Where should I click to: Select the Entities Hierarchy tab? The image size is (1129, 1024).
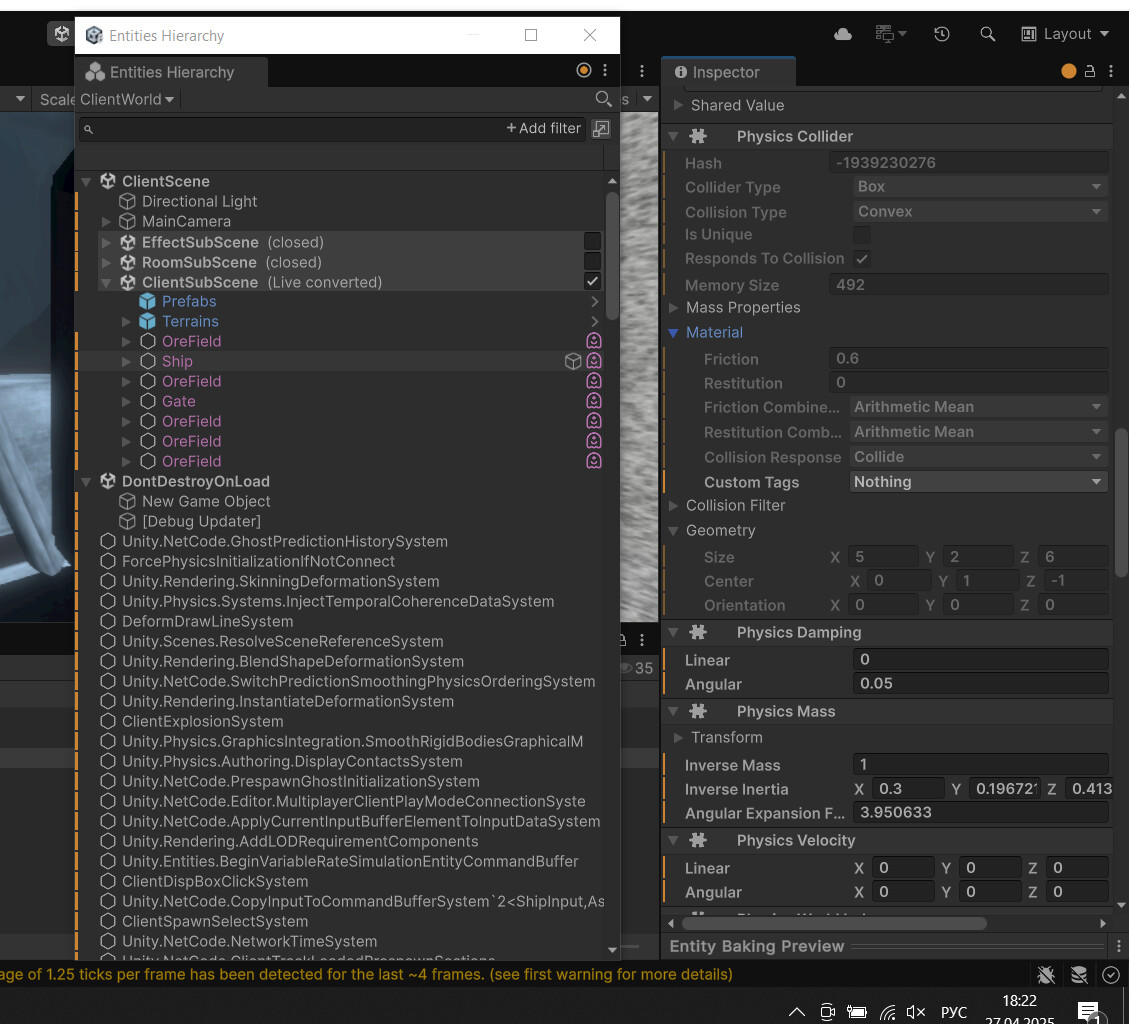tap(171, 71)
